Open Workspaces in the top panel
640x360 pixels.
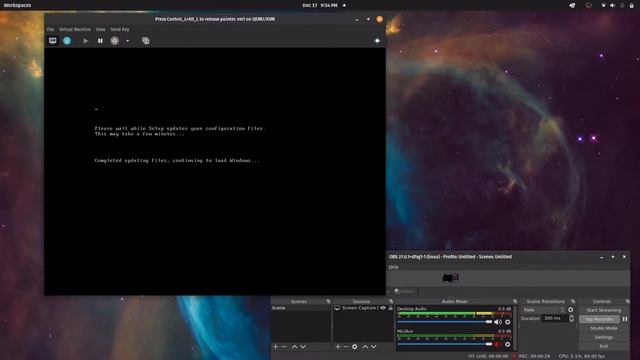[x=17, y=5]
